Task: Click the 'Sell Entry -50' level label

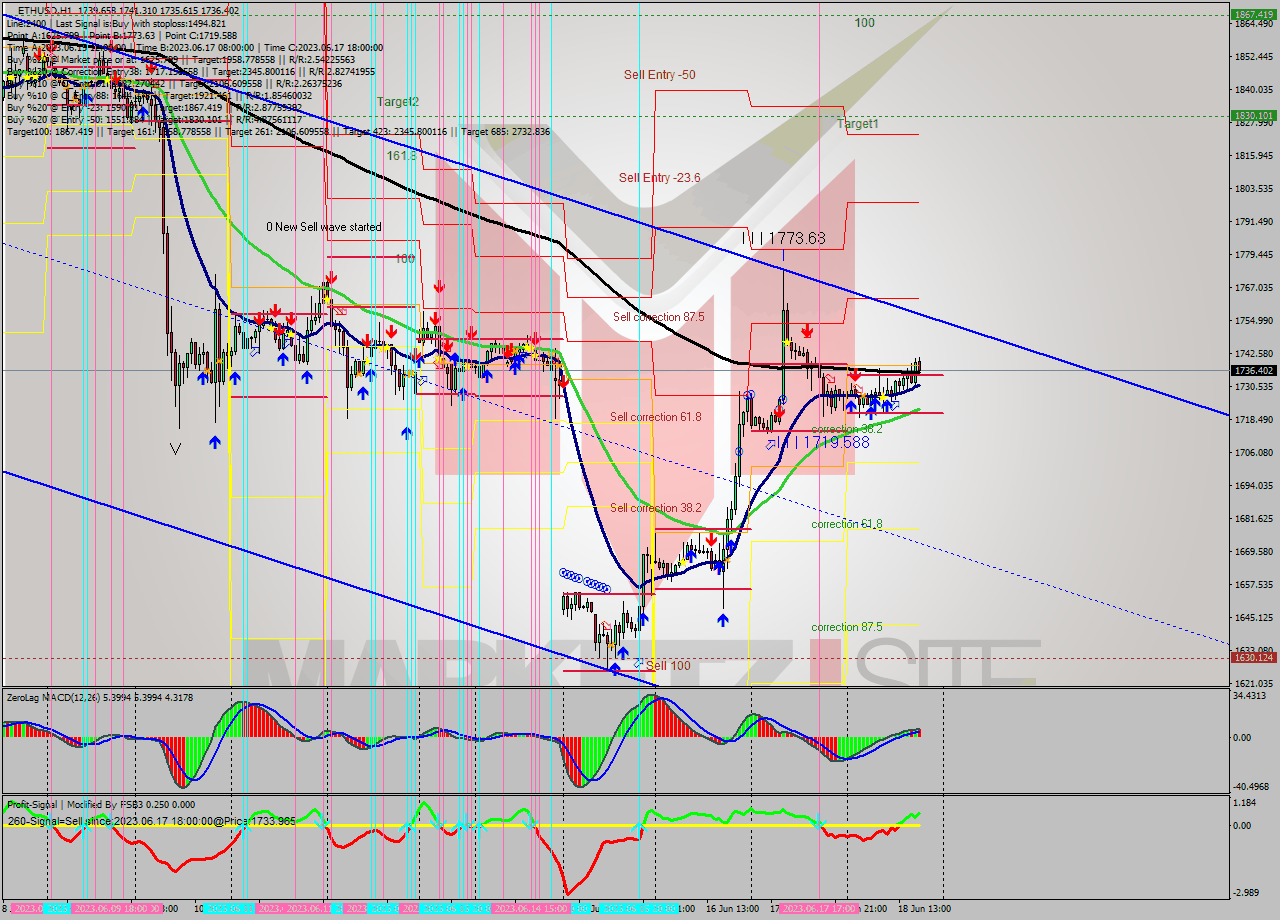Action: pyautogui.click(x=659, y=75)
